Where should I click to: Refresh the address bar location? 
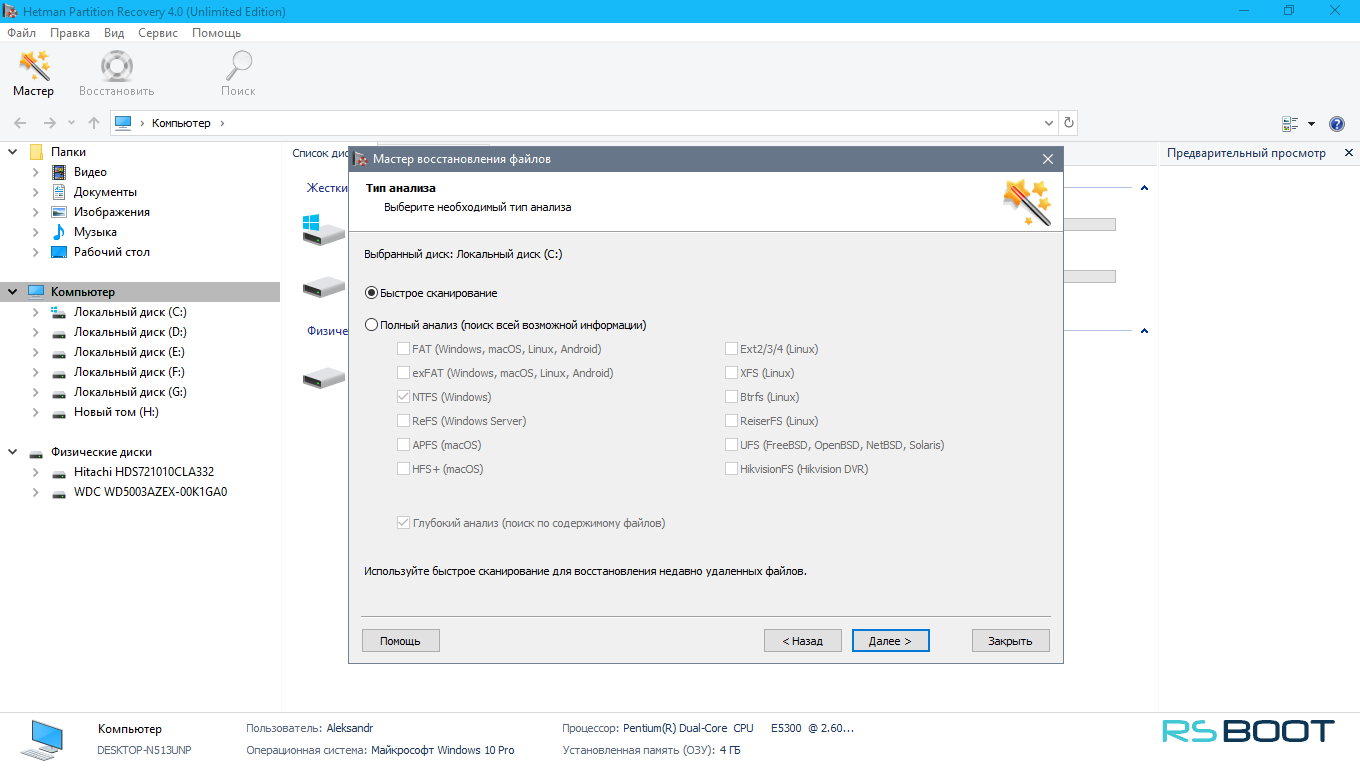click(1069, 123)
